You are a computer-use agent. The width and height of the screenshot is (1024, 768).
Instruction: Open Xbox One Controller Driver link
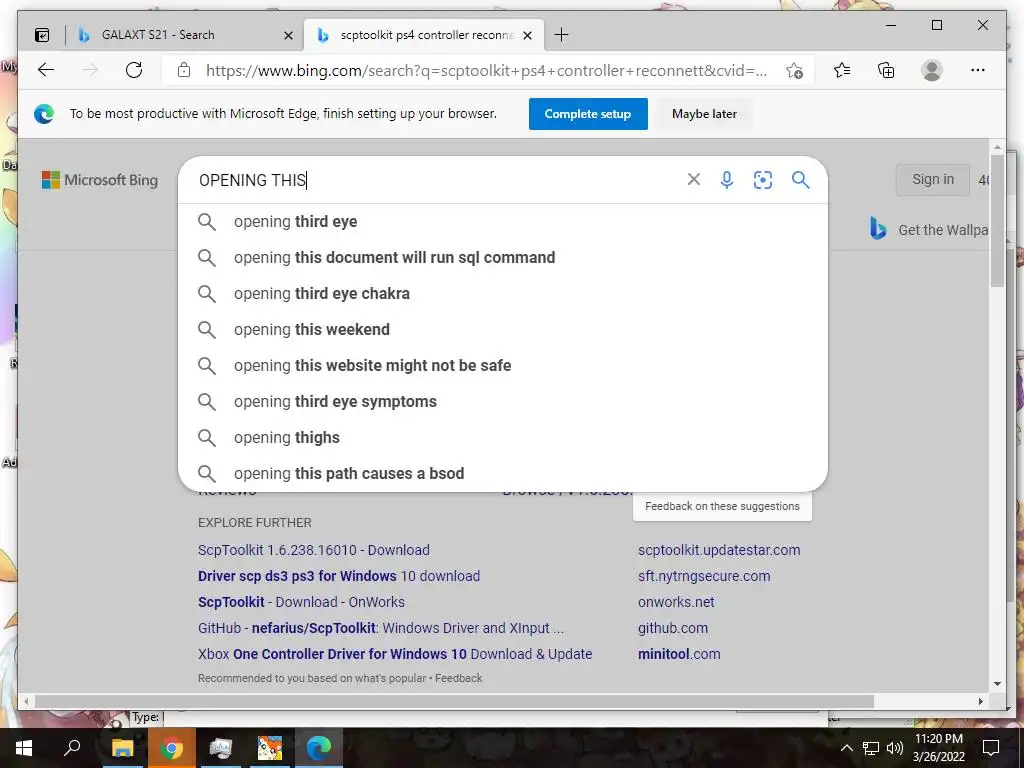click(395, 654)
